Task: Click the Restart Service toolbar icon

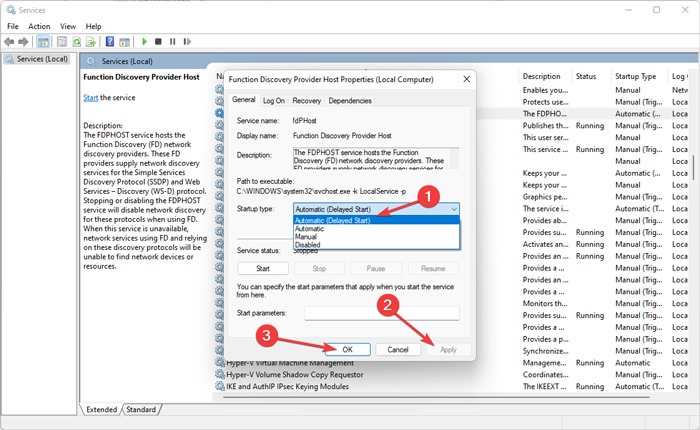Action: click(187, 42)
